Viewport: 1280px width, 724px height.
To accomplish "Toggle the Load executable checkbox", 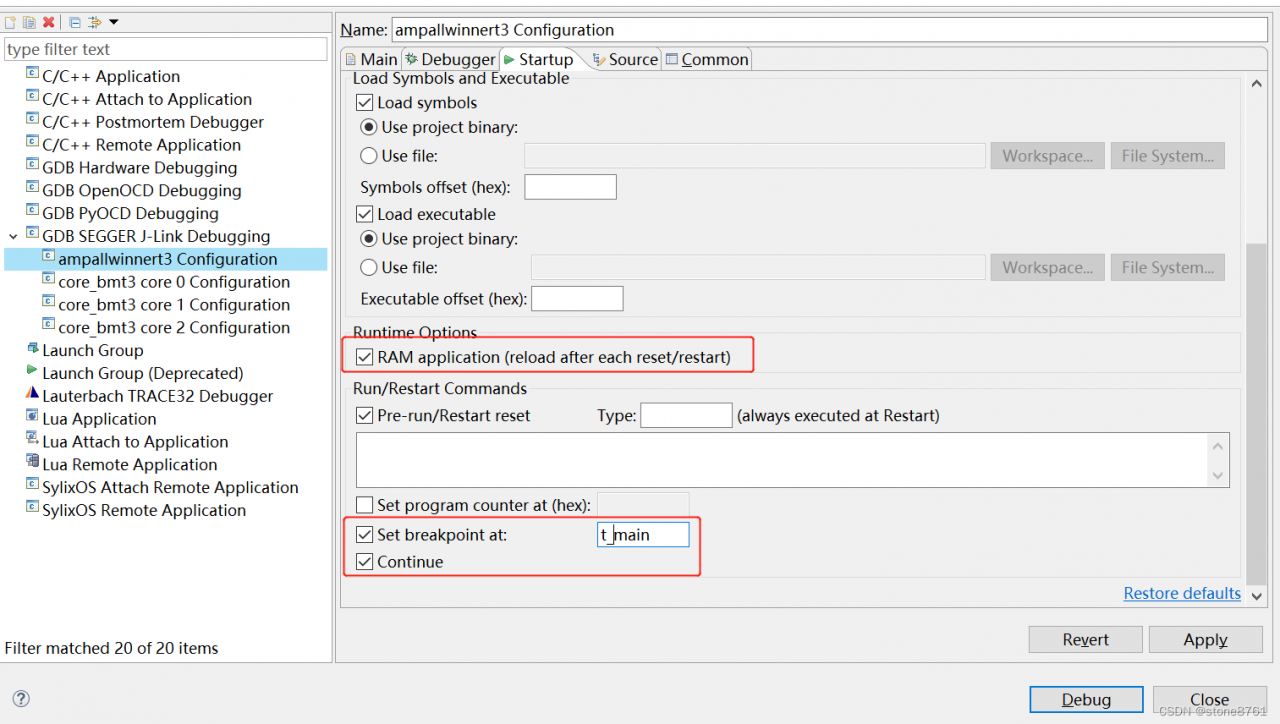I will 365,215.
